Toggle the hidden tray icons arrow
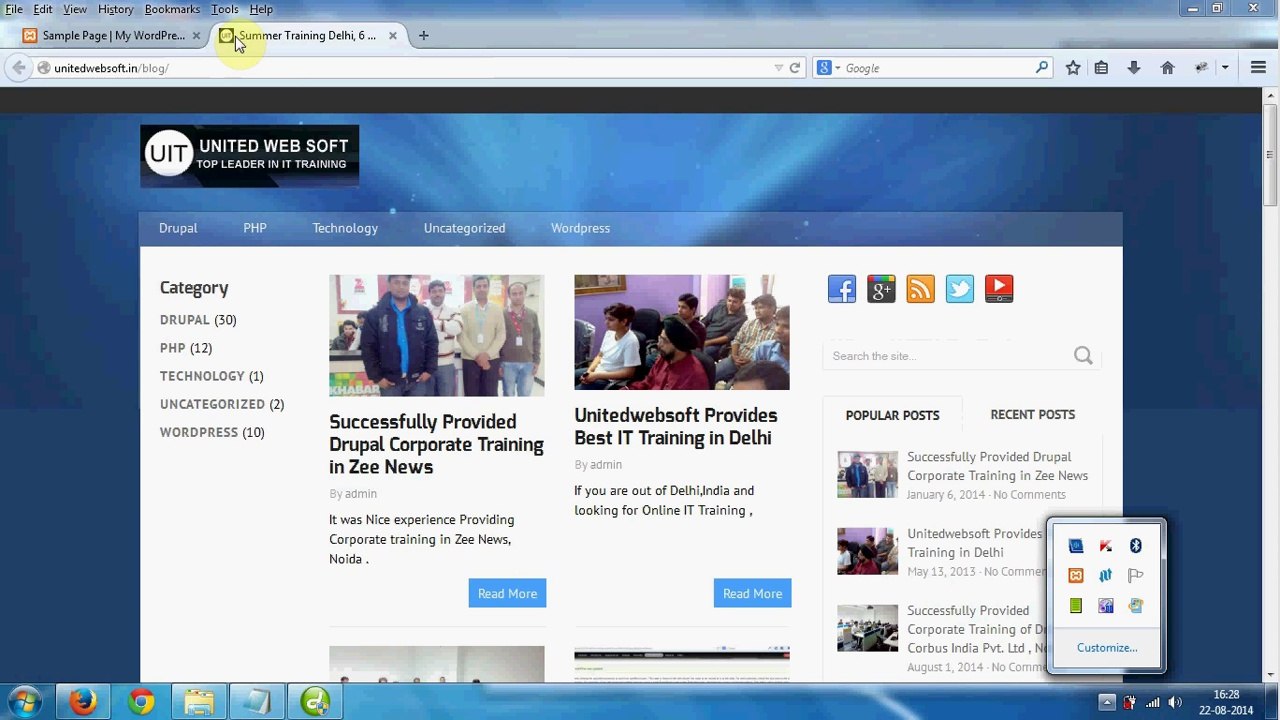Image resolution: width=1280 pixels, height=720 pixels. (1107, 702)
